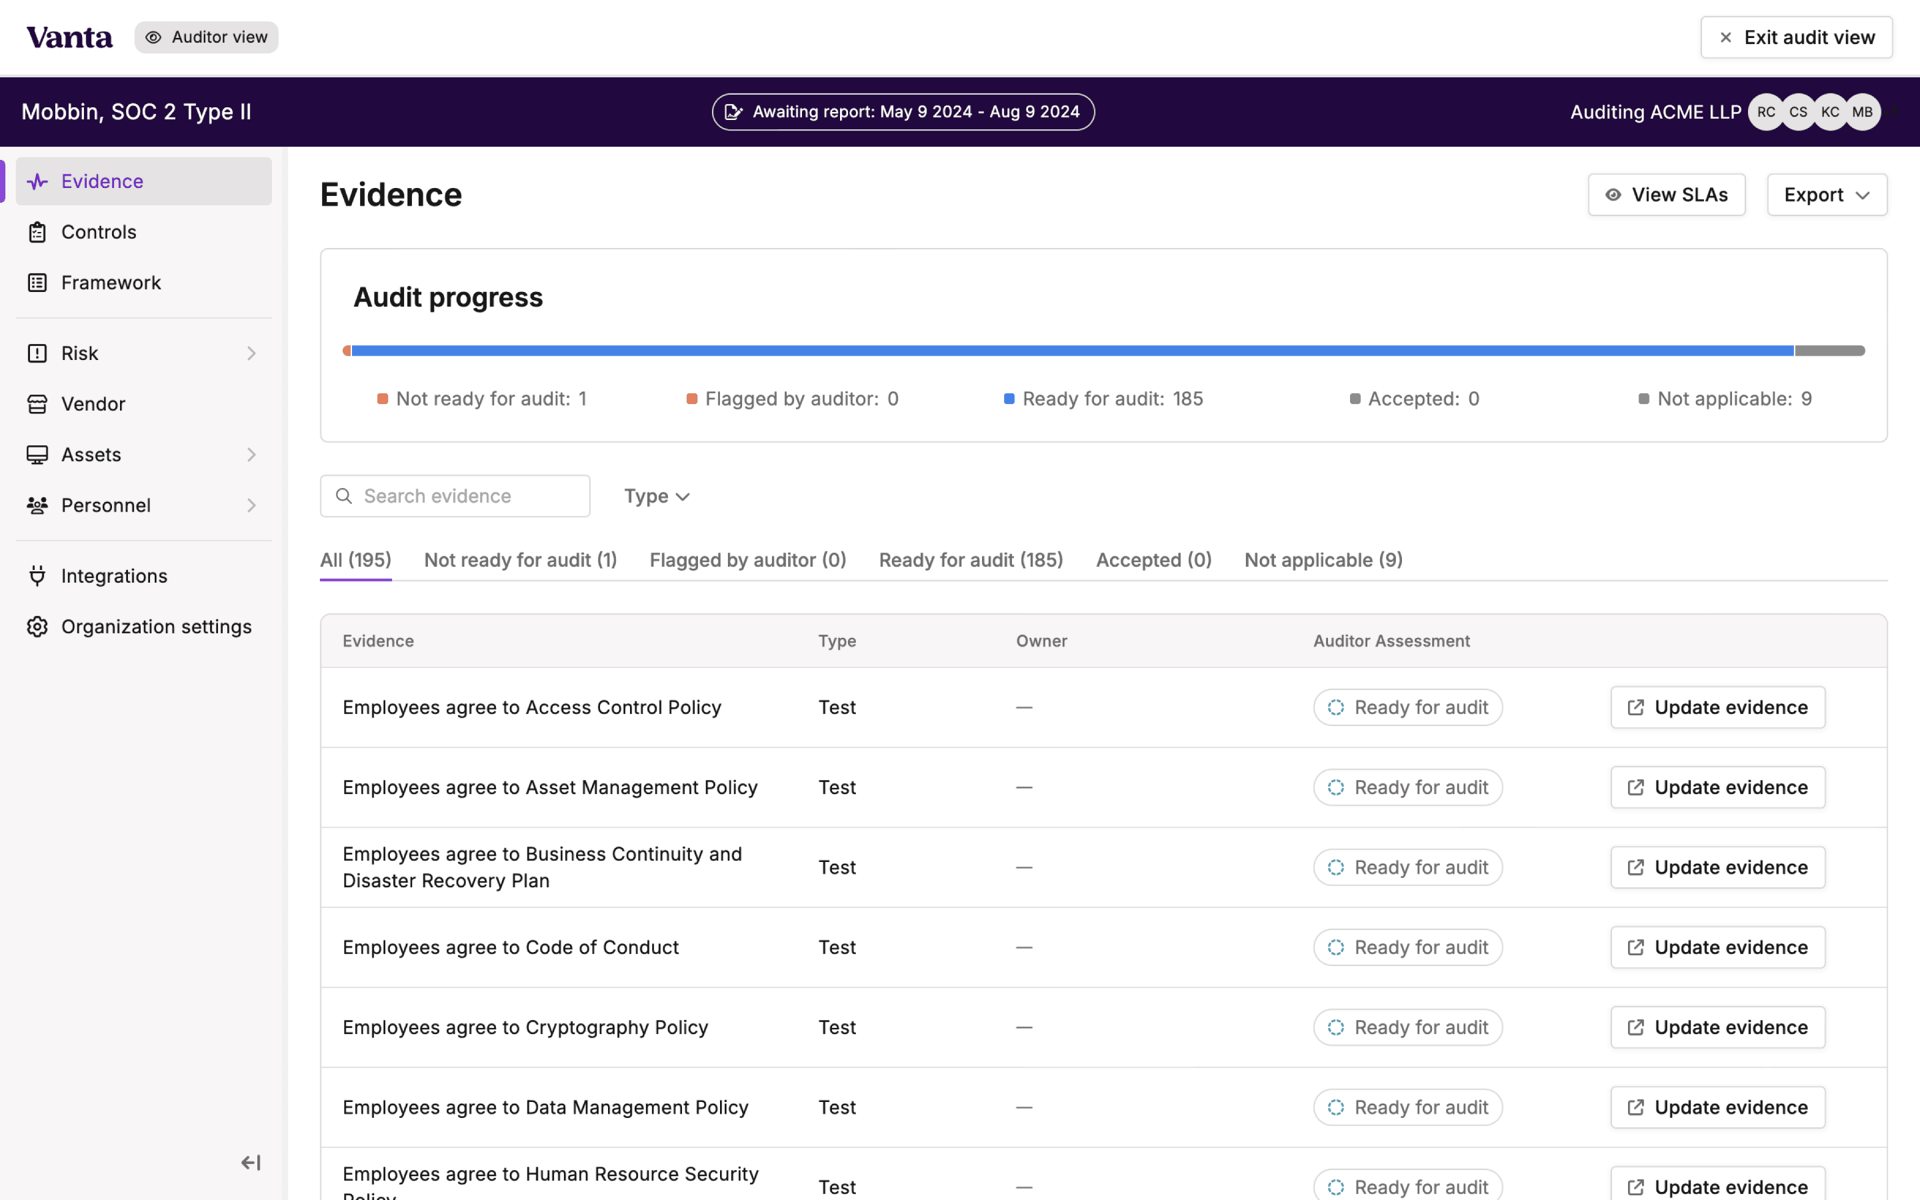Click the blue Ready for audit progress segment
The image size is (1920, 1200).
(1072, 351)
